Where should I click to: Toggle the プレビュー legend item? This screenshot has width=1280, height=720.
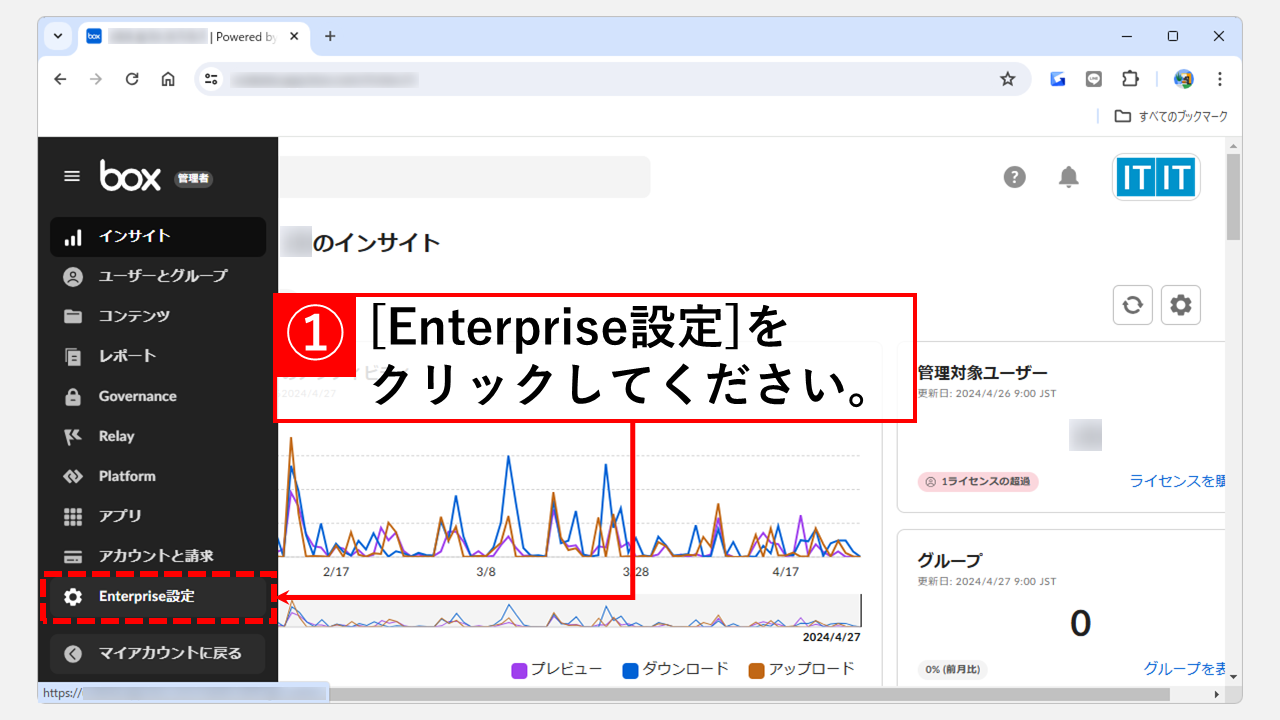pos(557,669)
